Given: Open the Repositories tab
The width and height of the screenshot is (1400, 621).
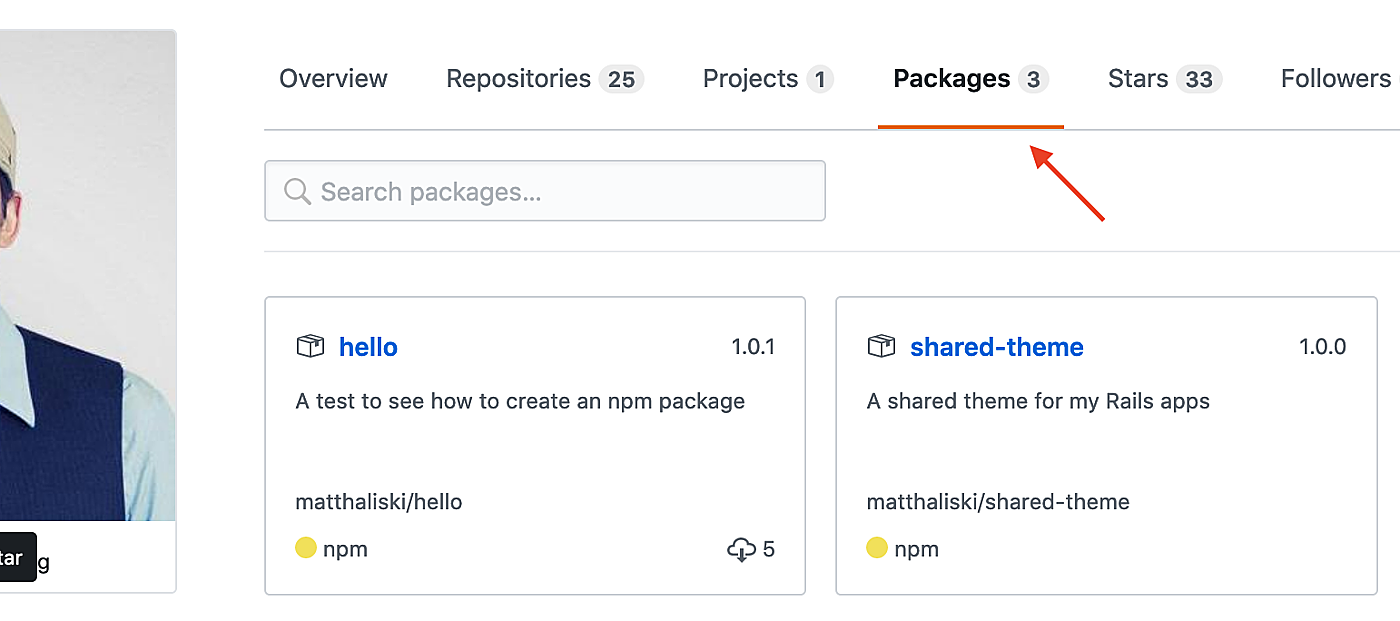Looking at the screenshot, I should [x=518, y=79].
